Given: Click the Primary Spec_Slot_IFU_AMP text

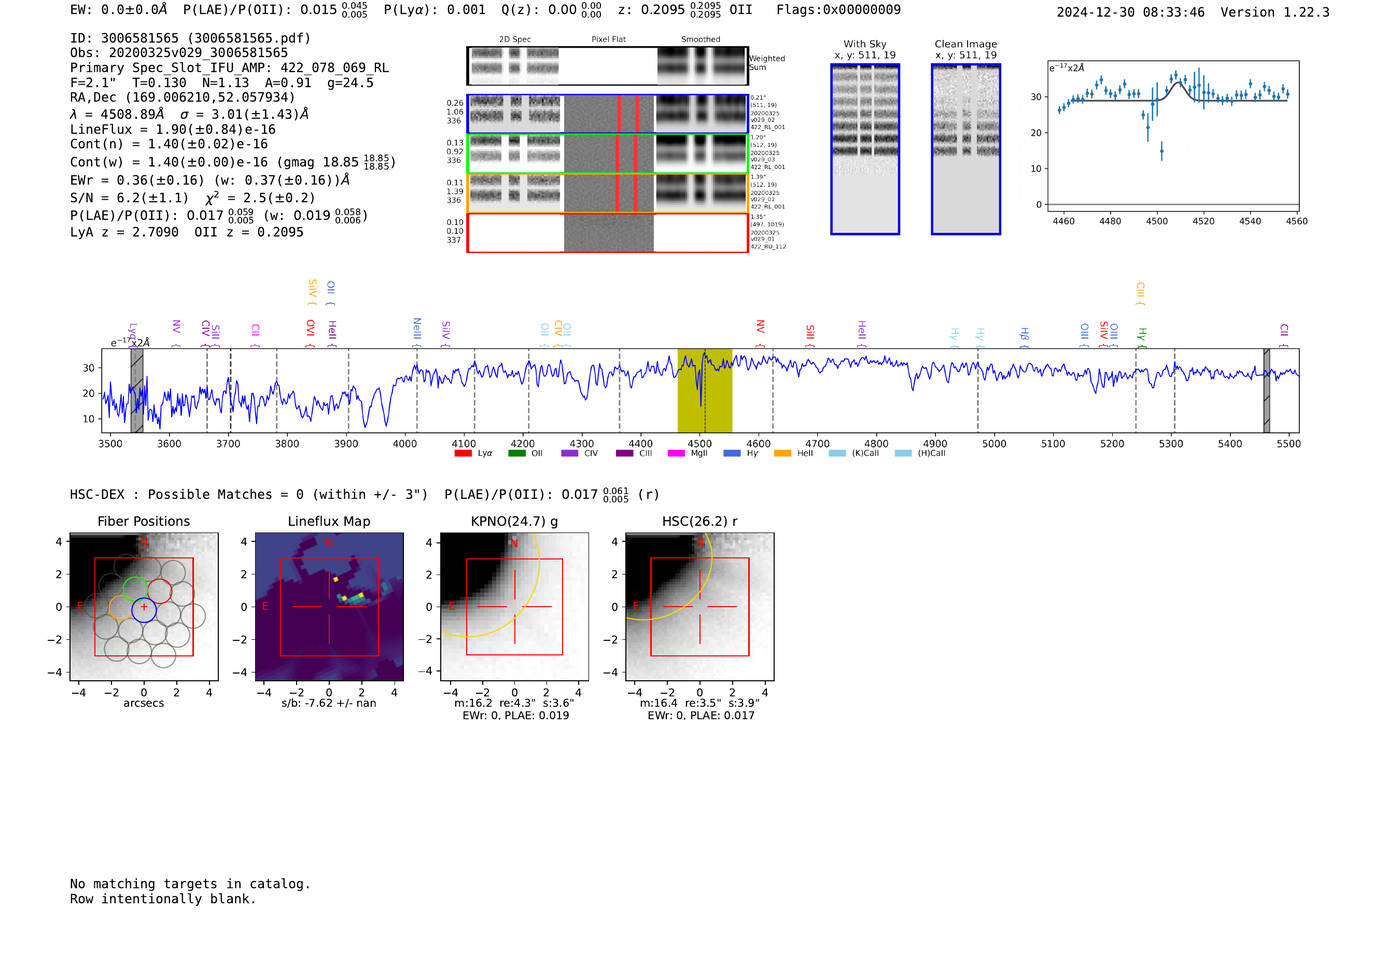Looking at the screenshot, I should (x=229, y=68).
